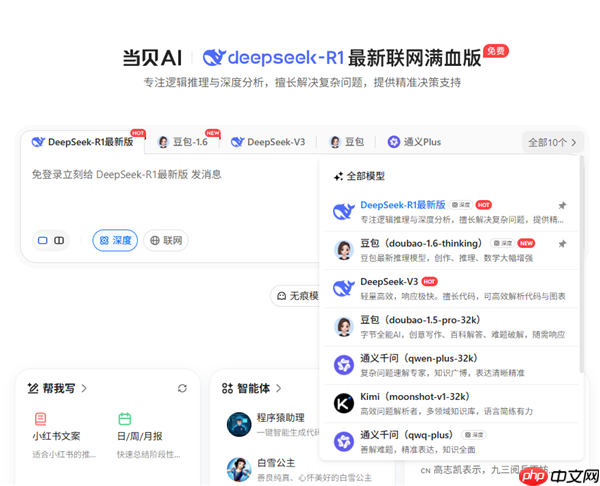This screenshot has height=486, width=600.
Task: Select split-pane layout icon
Action: tap(59, 240)
